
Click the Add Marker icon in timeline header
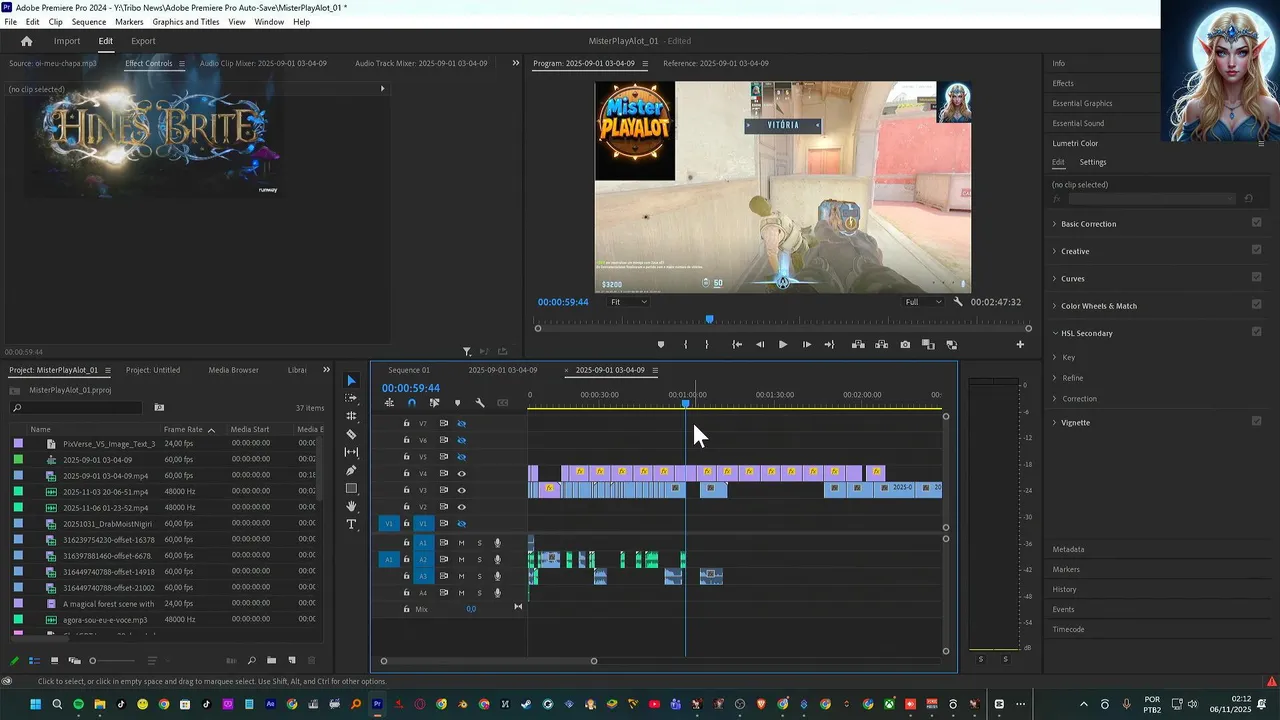pos(458,403)
